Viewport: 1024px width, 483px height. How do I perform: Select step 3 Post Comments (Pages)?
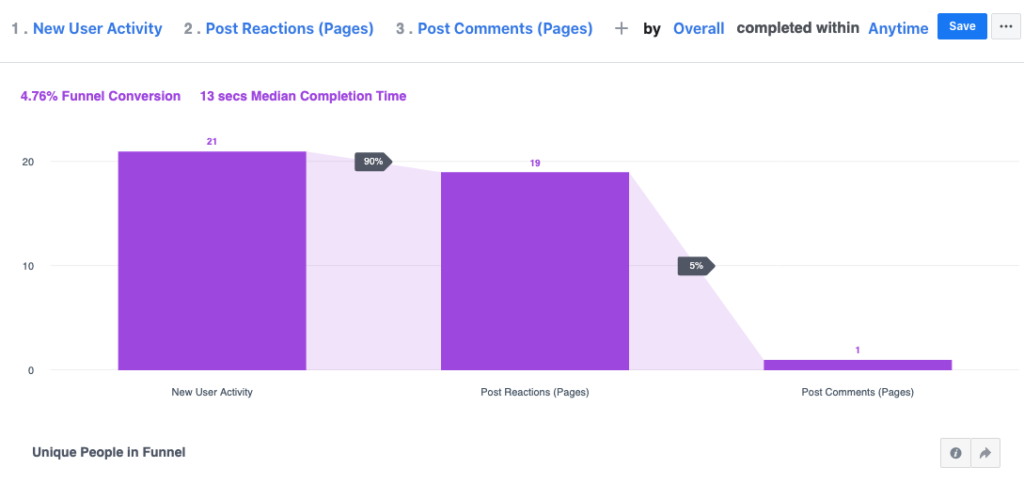coord(504,29)
